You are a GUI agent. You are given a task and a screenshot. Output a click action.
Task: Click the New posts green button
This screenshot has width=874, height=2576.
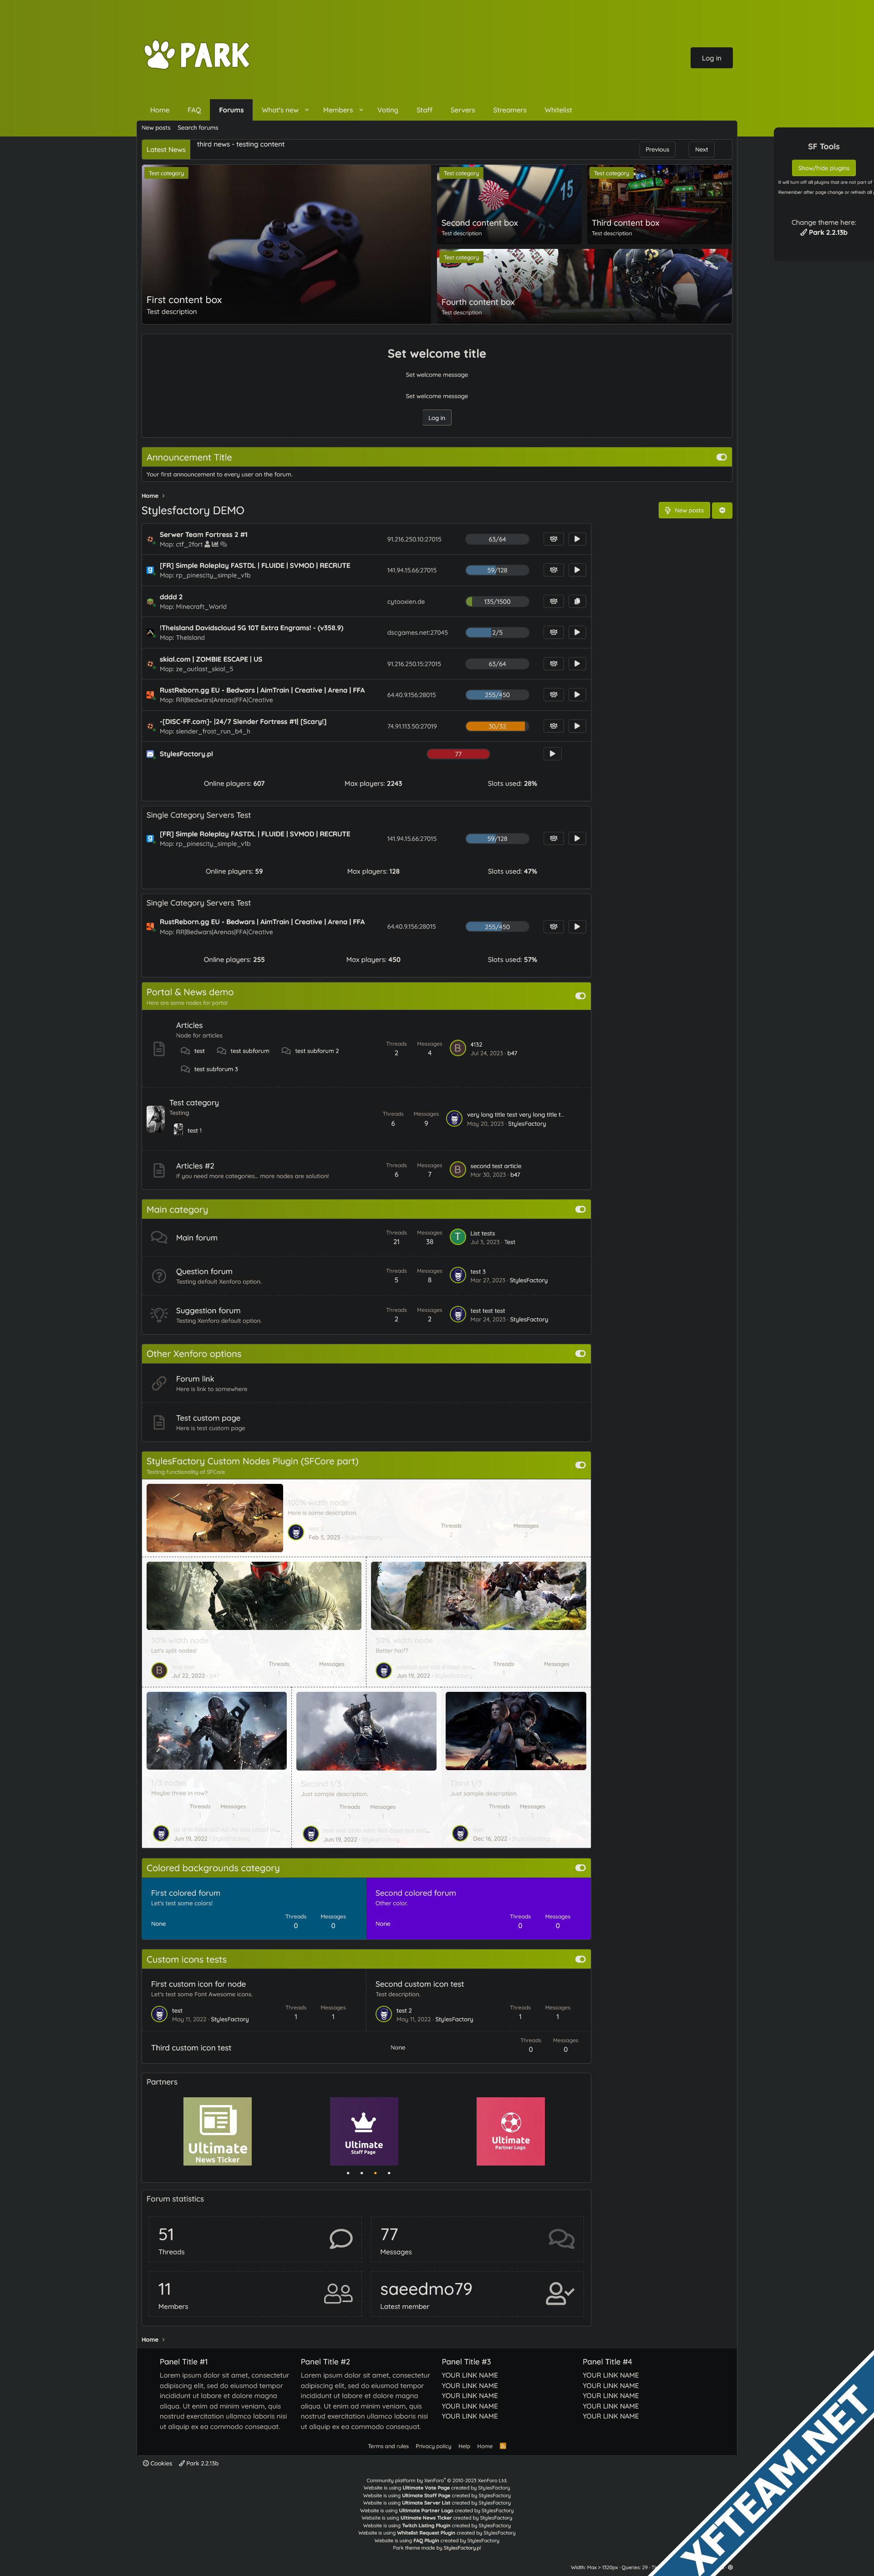coord(684,510)
